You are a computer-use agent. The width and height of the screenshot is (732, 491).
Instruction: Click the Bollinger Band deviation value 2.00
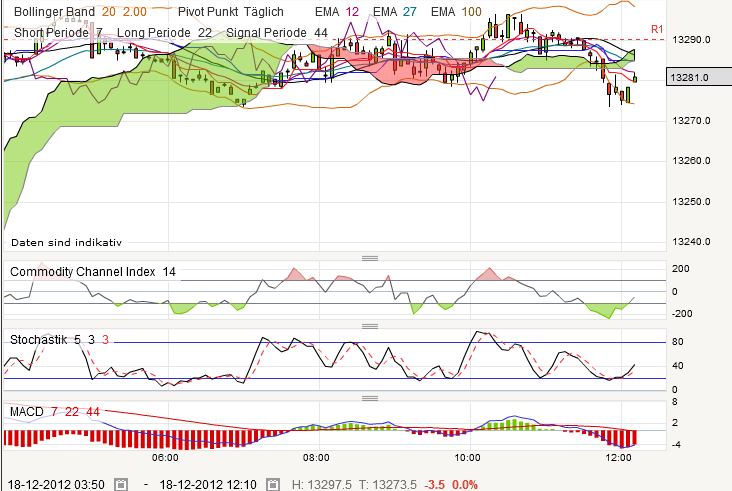134,12
